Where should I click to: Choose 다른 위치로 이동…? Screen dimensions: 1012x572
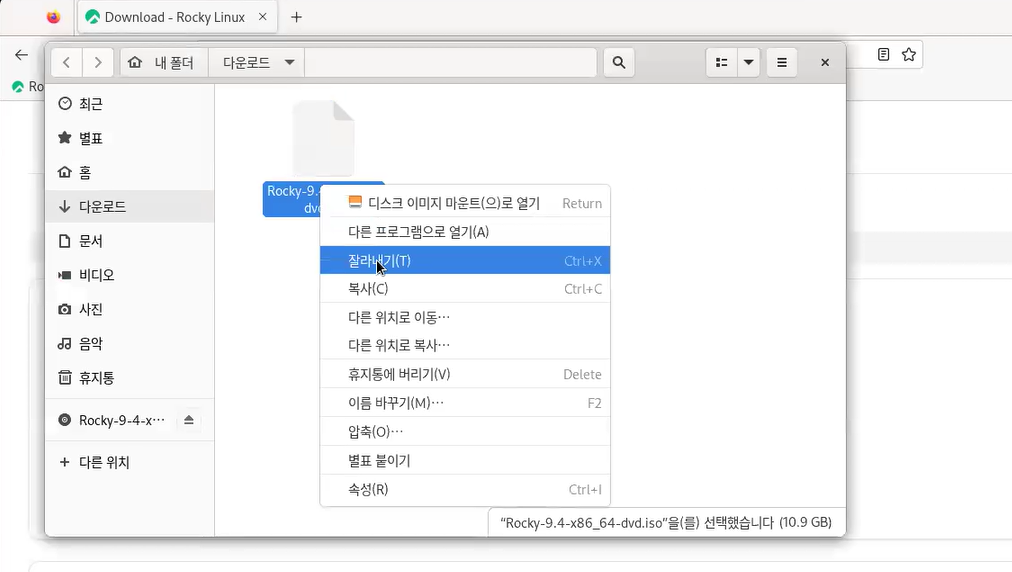pyautogui.click(x=465, y=317)
